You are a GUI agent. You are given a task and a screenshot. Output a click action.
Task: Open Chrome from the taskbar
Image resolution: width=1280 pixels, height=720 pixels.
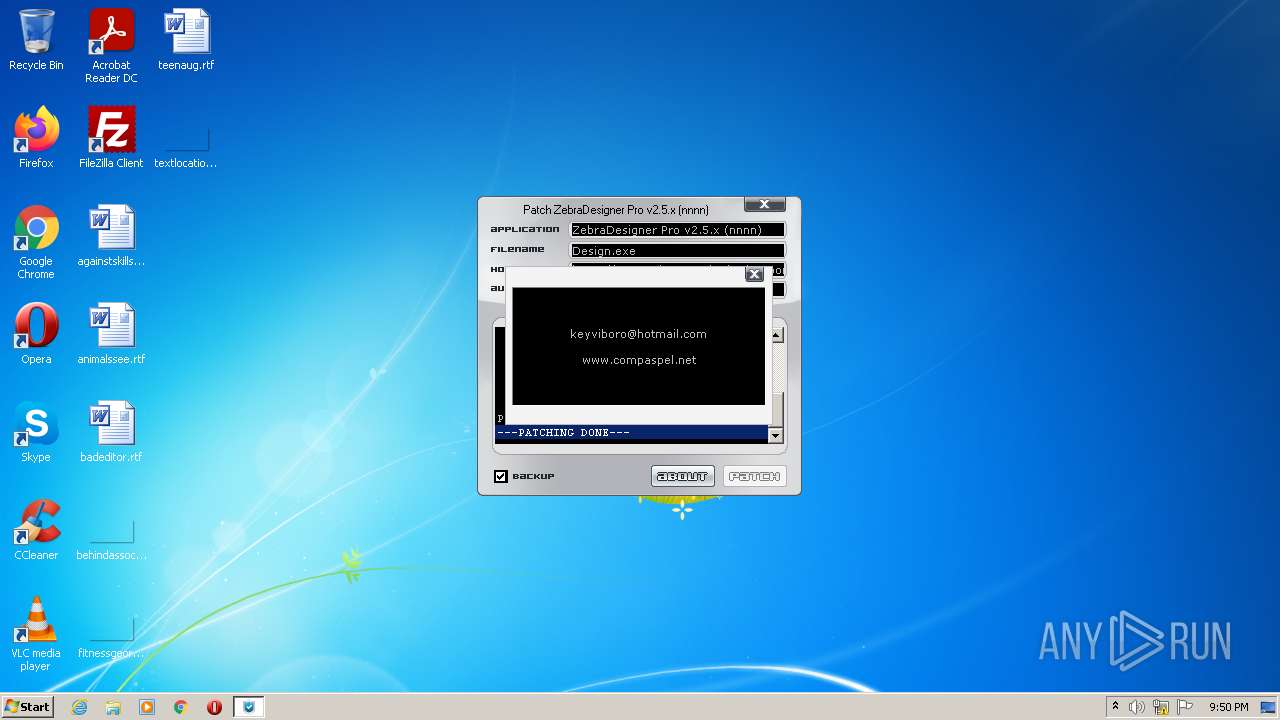pyautogui.click(x=181, y=707)
